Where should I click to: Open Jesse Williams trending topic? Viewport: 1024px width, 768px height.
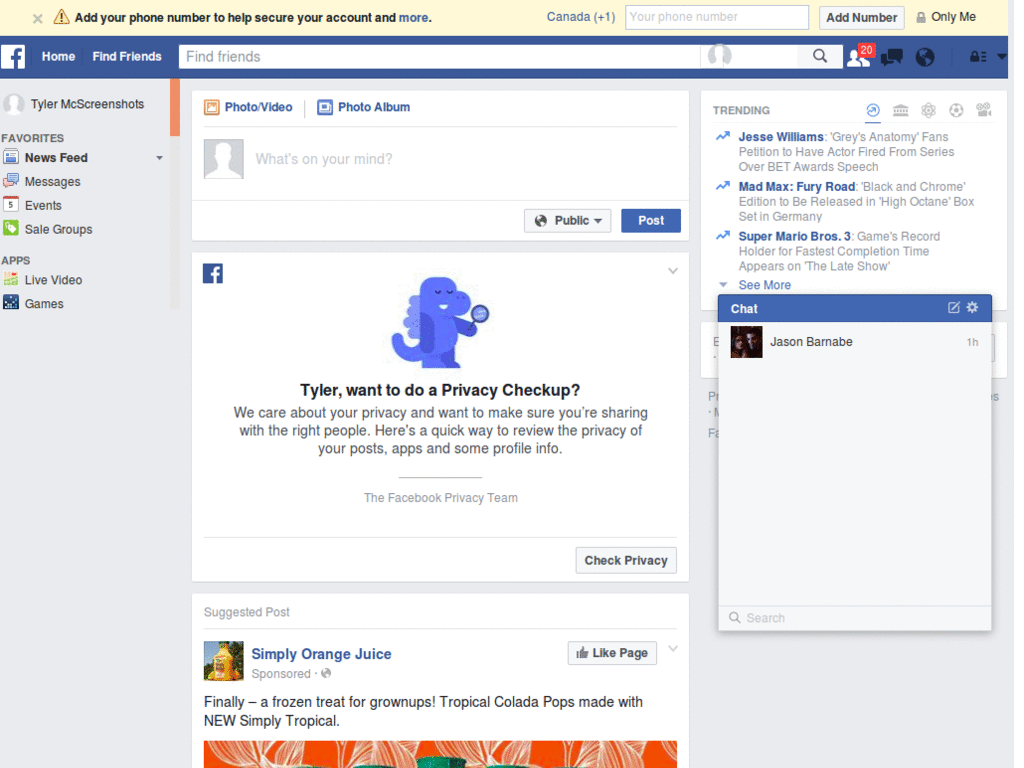click(780, 136)
